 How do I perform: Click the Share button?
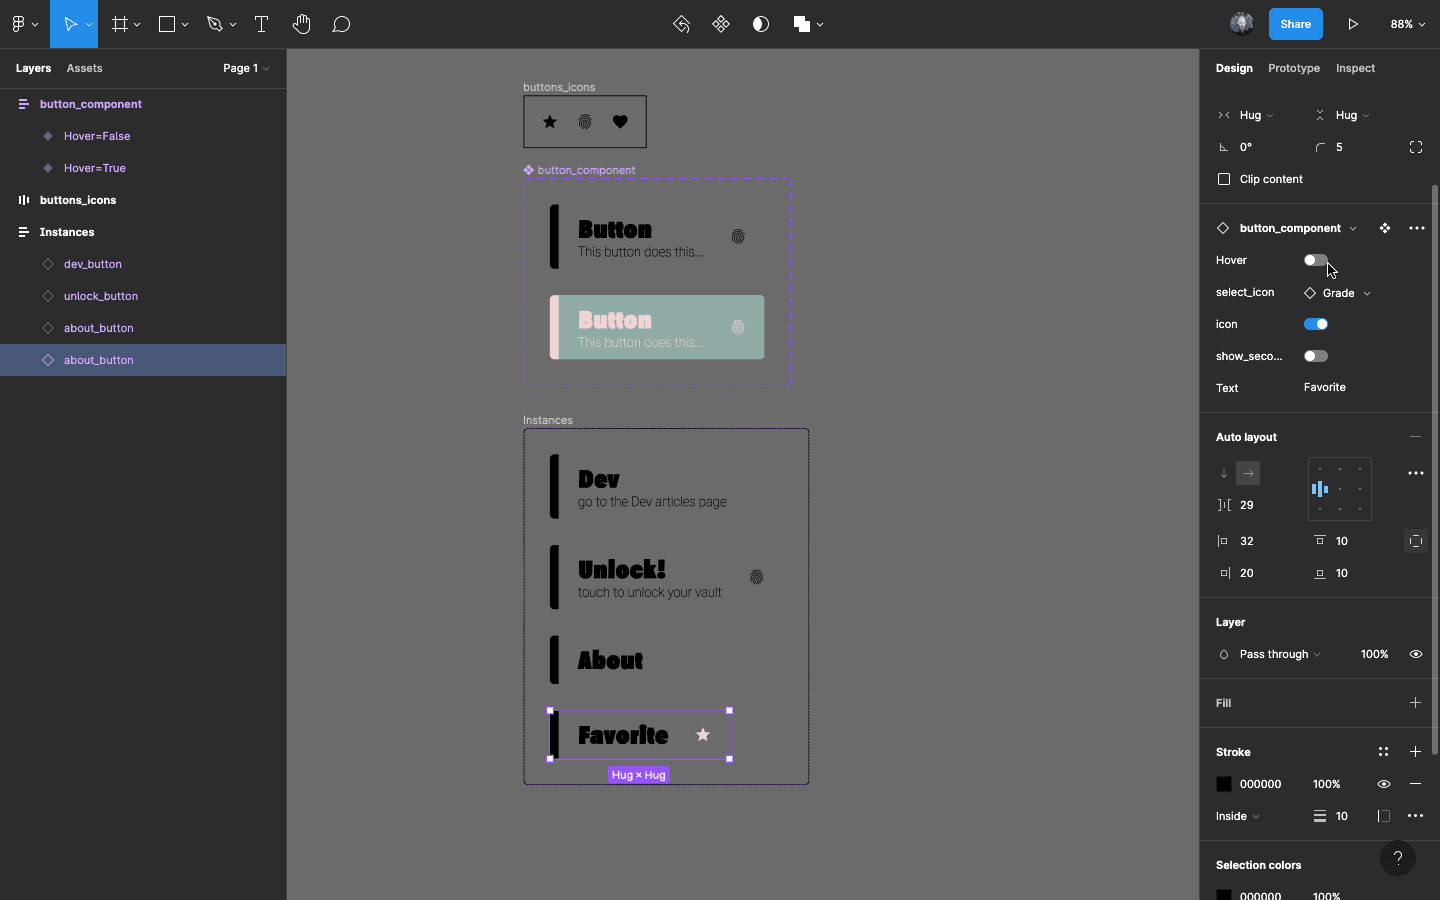tap(1296, 24)
